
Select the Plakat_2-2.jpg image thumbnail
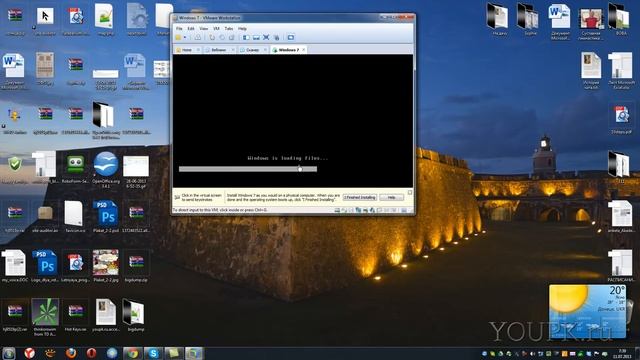click(x=106, y=266)
